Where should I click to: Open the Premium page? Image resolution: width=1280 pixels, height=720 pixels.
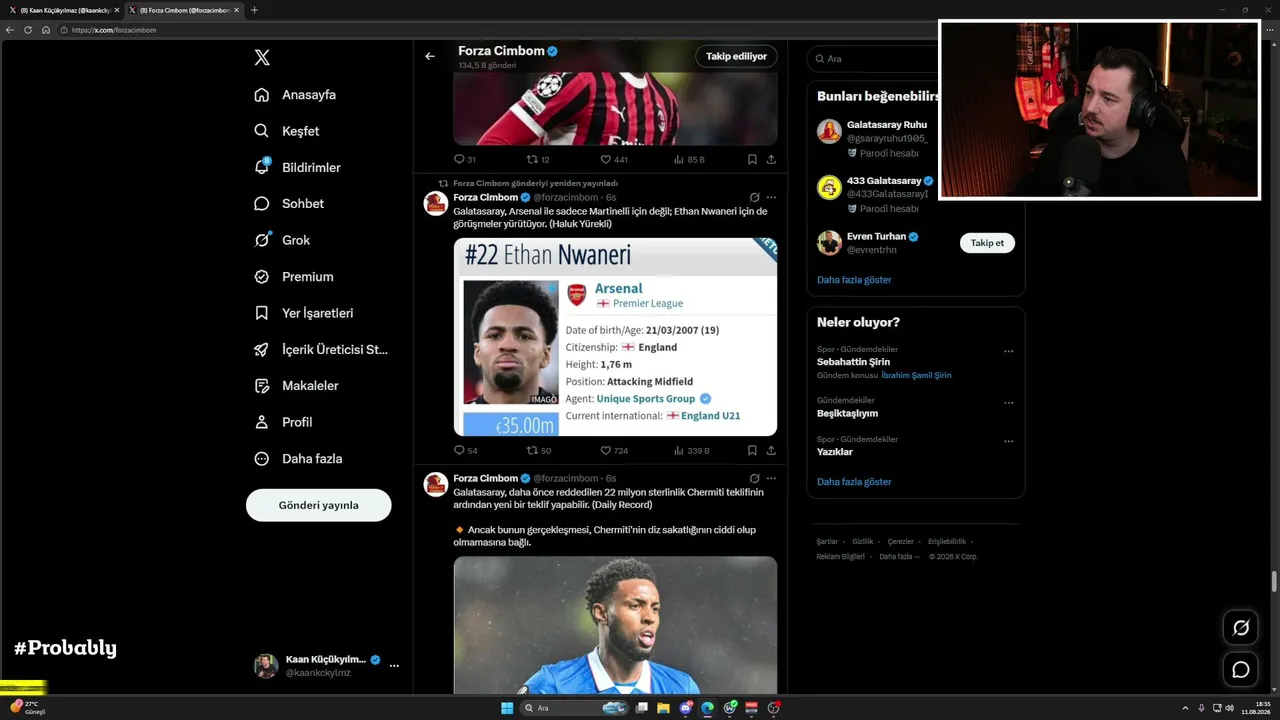pos(294,276)
